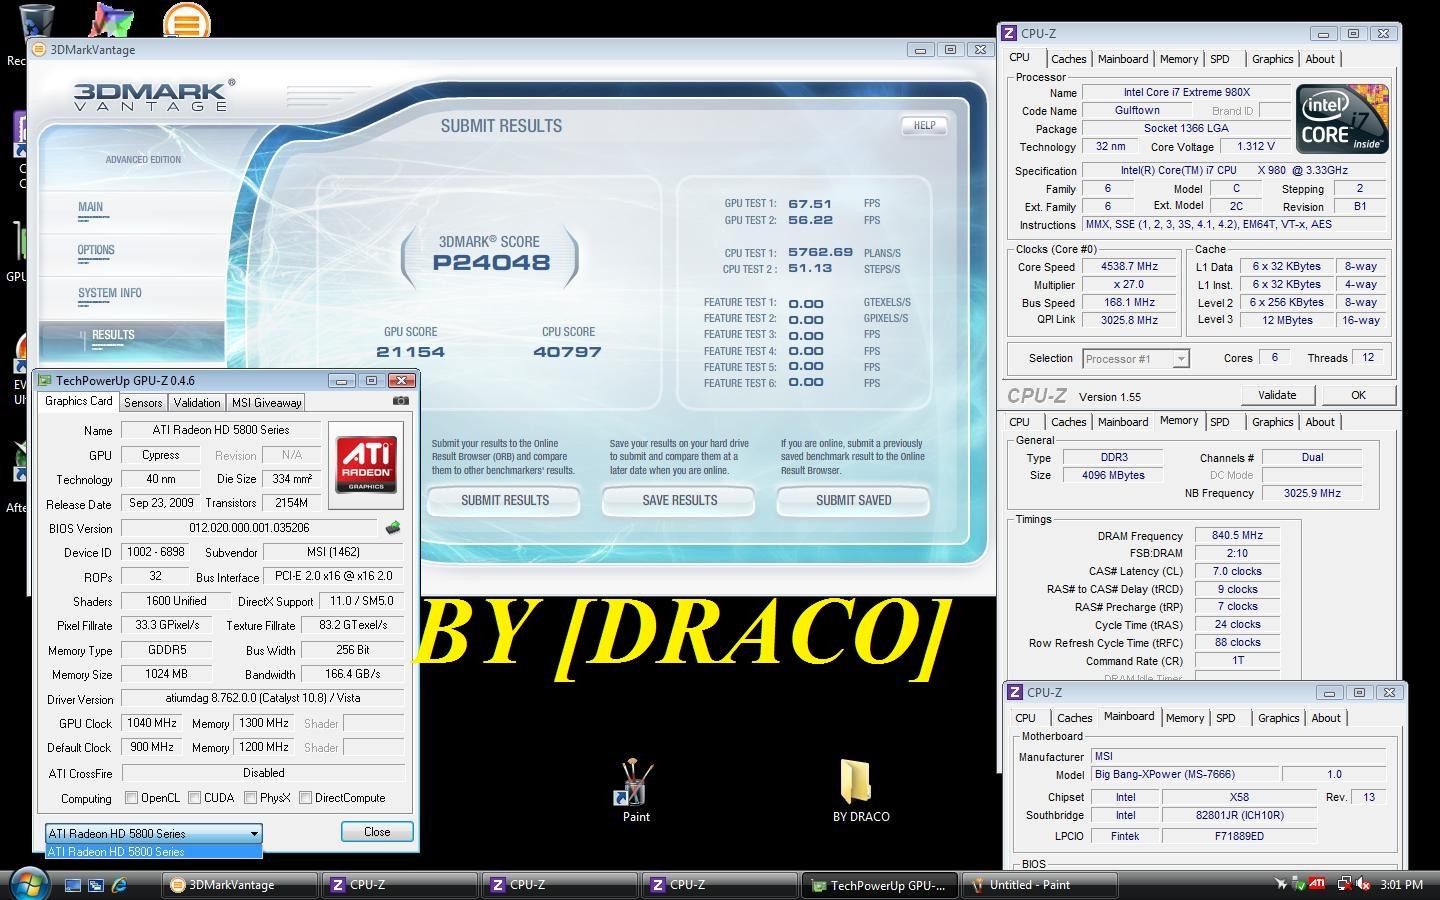Click the Close button in GPU-Z

[377, 832]
